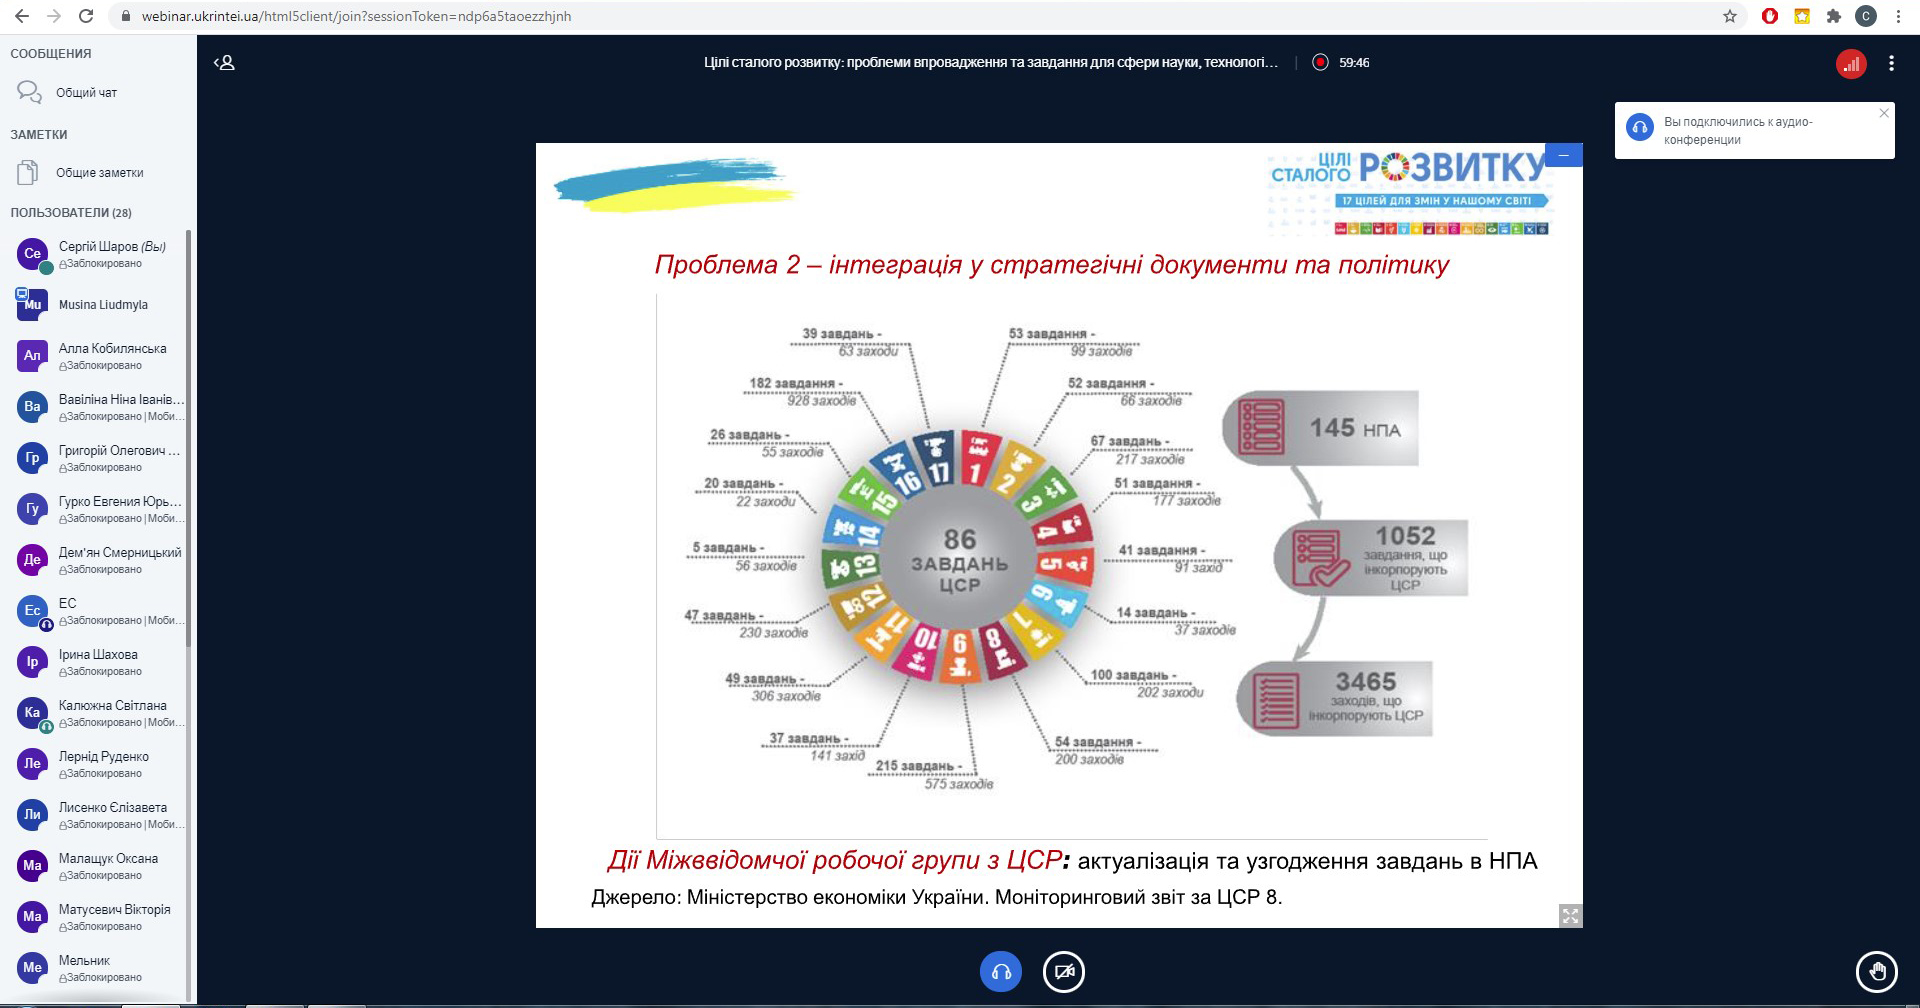Screen dimensions: 1920x1008
Task: Click Калюжна's 'Ка' avatar
Action: (33, 713)
